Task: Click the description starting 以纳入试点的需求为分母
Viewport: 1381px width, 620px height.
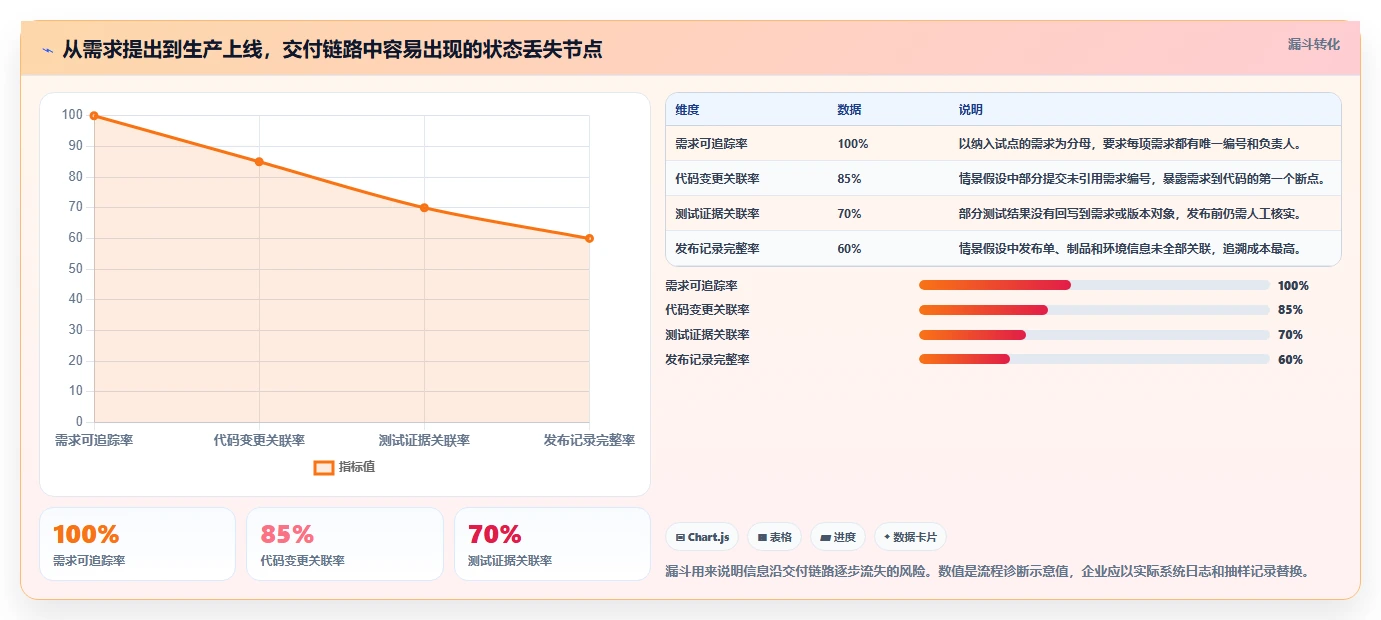Action: (1130, 144)
